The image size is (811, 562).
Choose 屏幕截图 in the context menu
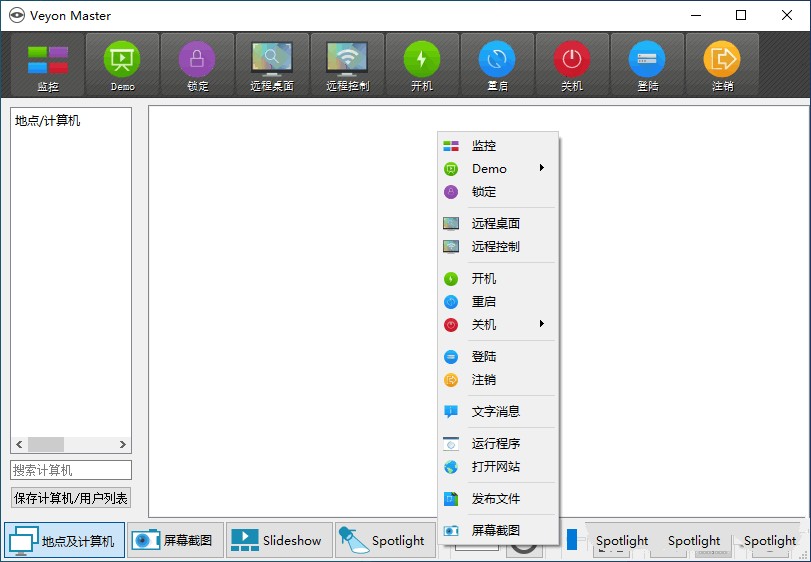pyautogui.click(x=498, y=530)
